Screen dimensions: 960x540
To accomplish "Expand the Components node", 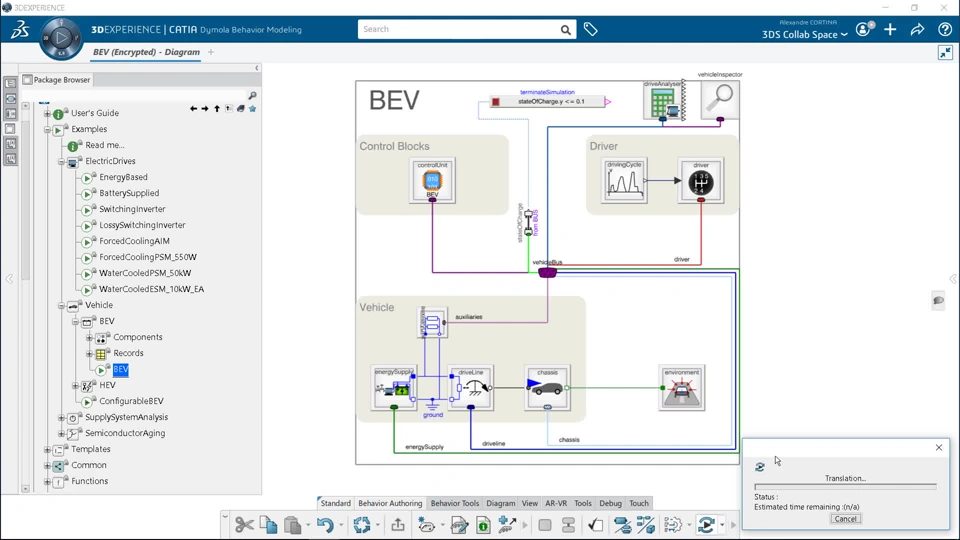I will pyautogui.click(x=89, y=337).
